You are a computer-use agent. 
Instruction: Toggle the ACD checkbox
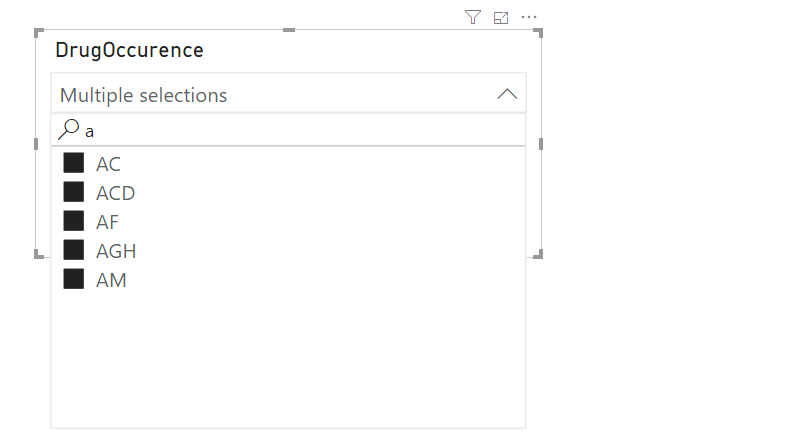pyautogui.click(x=73, y=192)
